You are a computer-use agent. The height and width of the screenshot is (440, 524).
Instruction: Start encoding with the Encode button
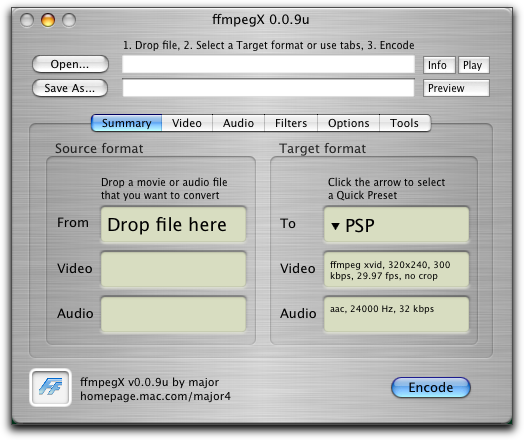pyautogui.click(x=431, y=388)
